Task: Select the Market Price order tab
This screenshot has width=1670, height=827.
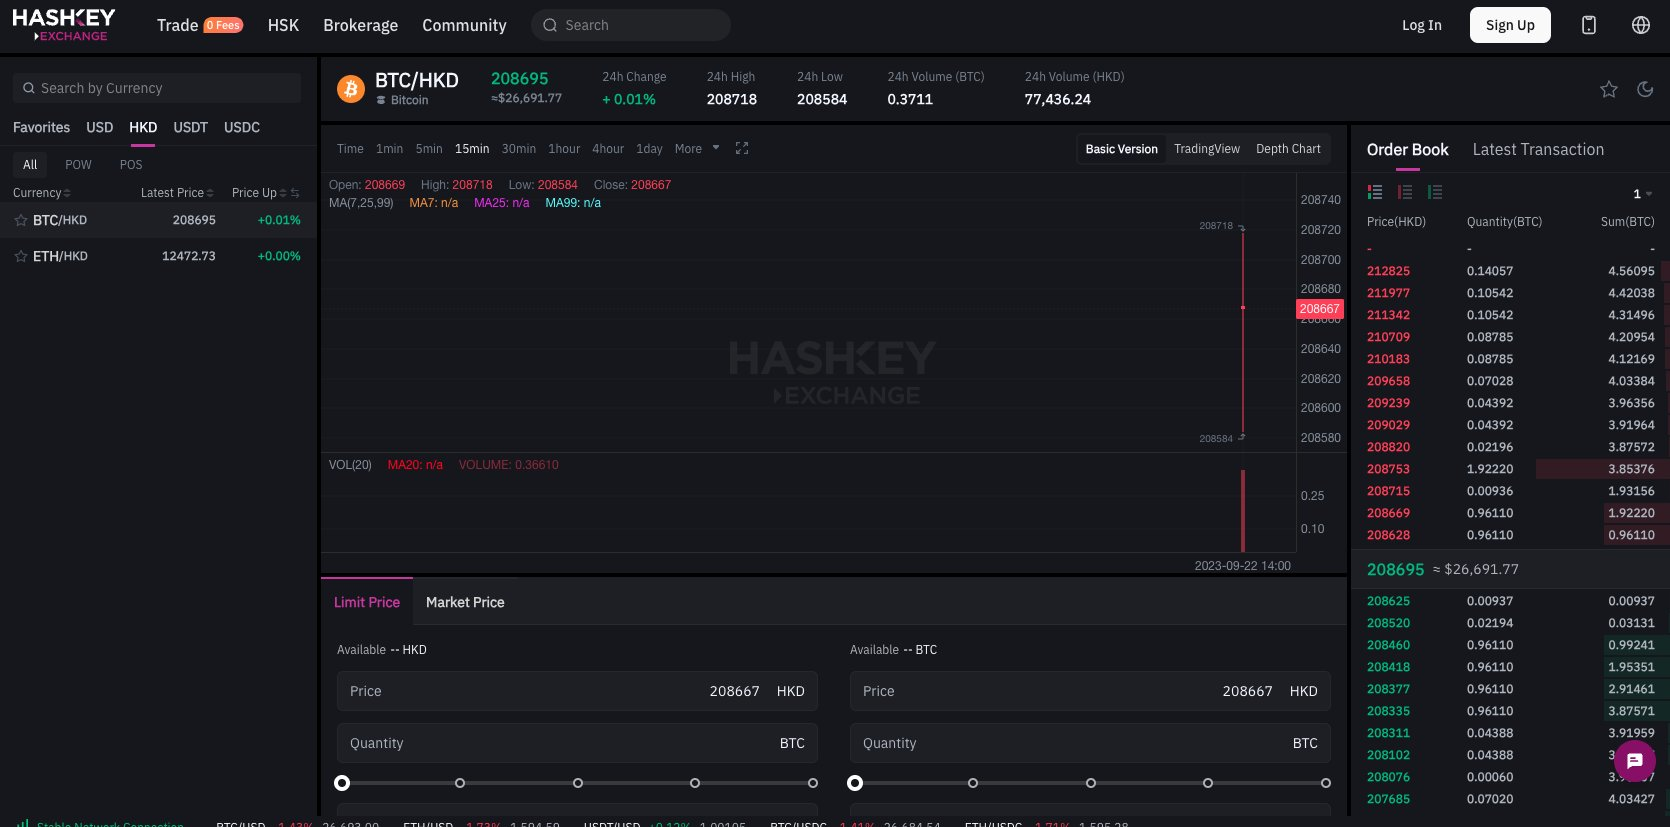Action: click(x=465, y=602)
